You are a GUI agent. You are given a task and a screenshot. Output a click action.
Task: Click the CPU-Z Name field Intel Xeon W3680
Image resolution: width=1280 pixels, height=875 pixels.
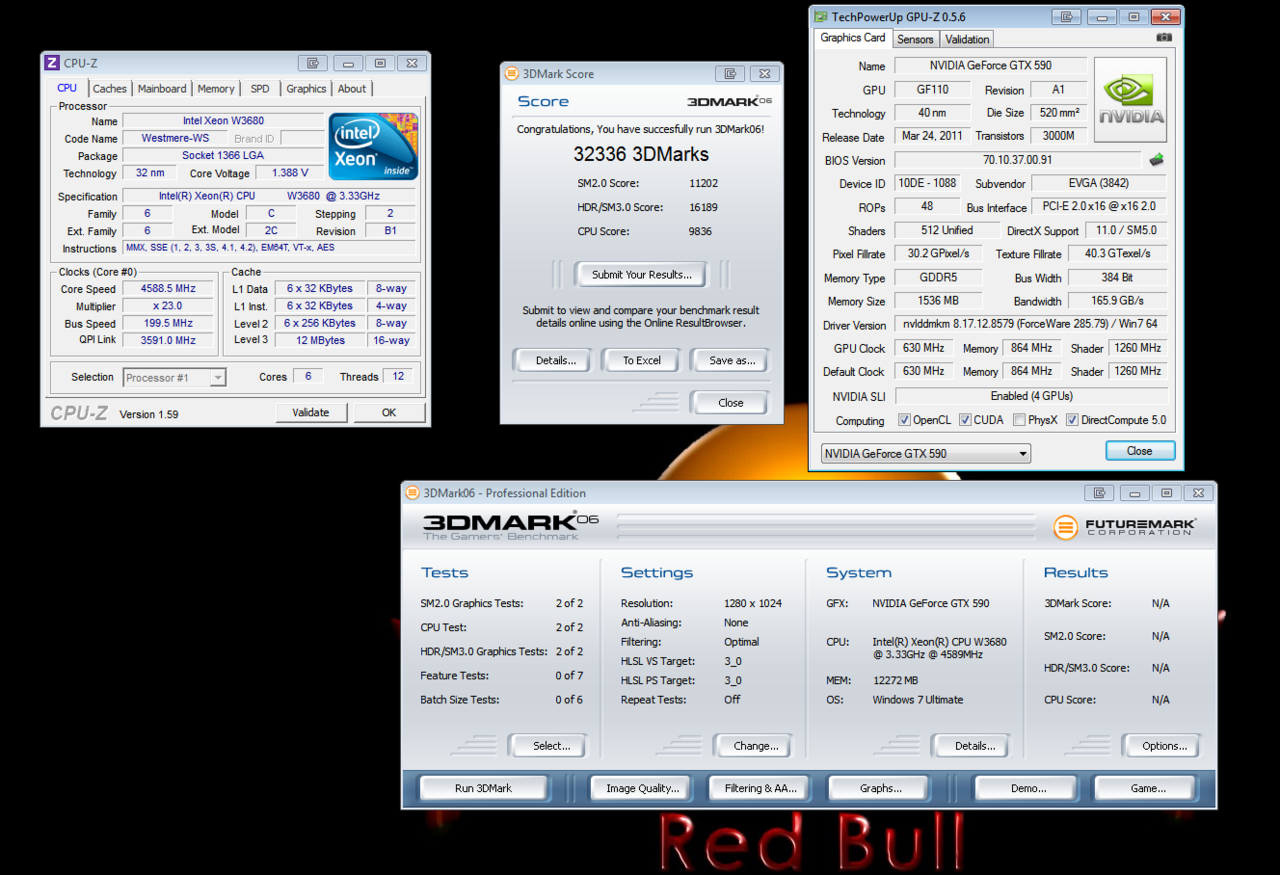pos(223,121)
